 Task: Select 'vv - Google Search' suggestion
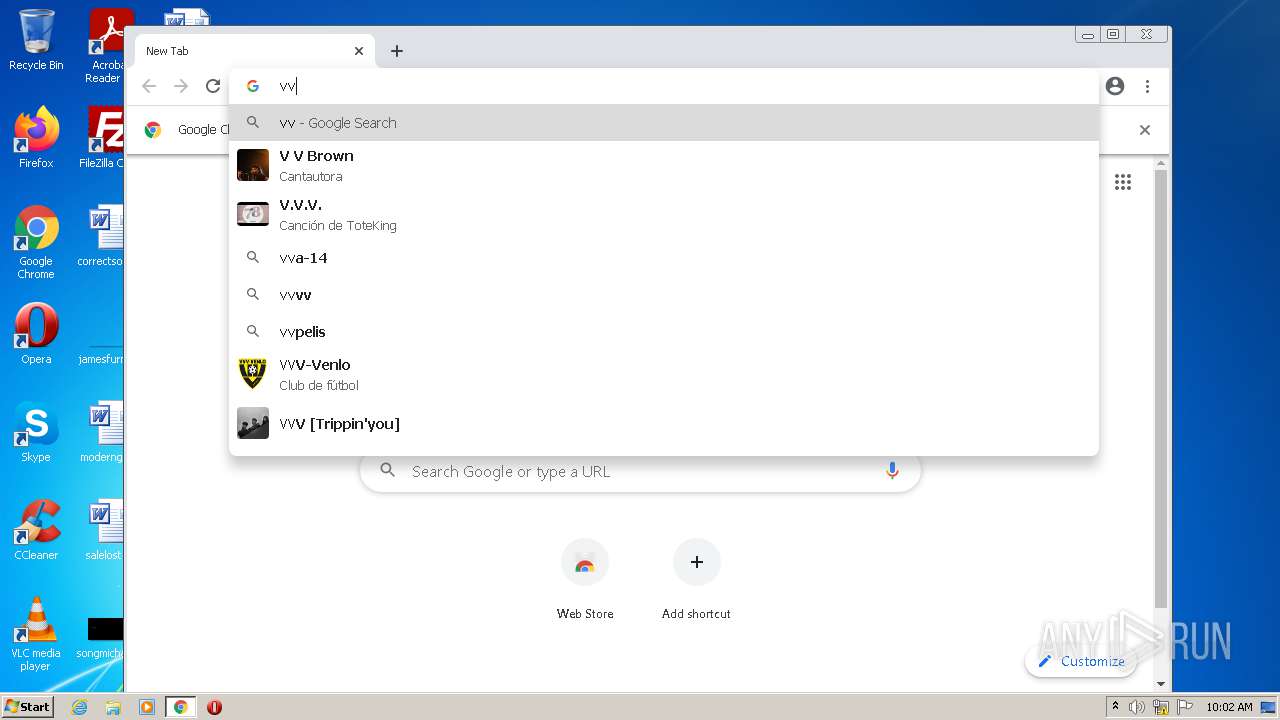point(664,123)
